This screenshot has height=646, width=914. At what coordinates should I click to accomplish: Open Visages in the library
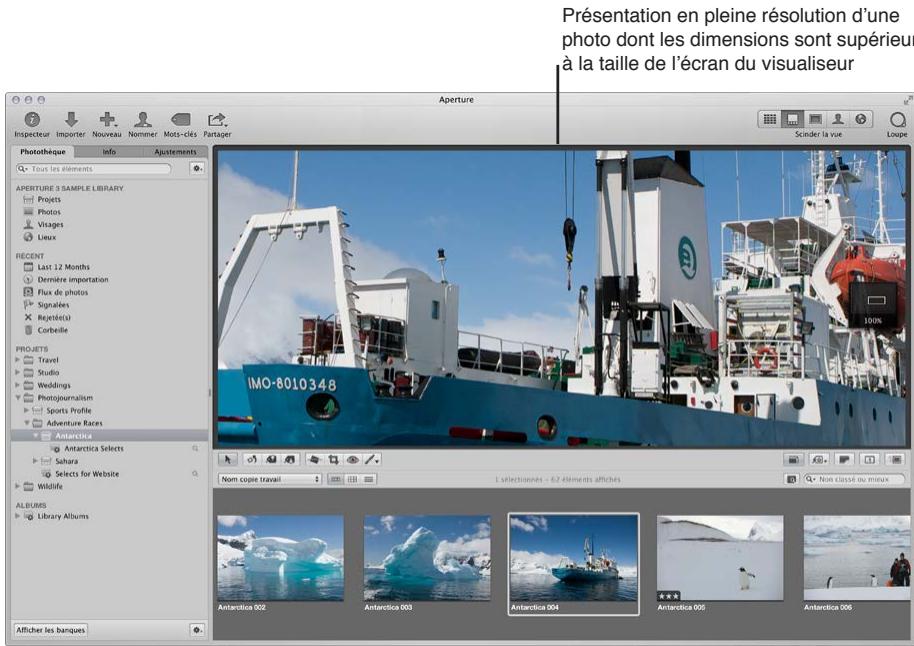[50, 224]
